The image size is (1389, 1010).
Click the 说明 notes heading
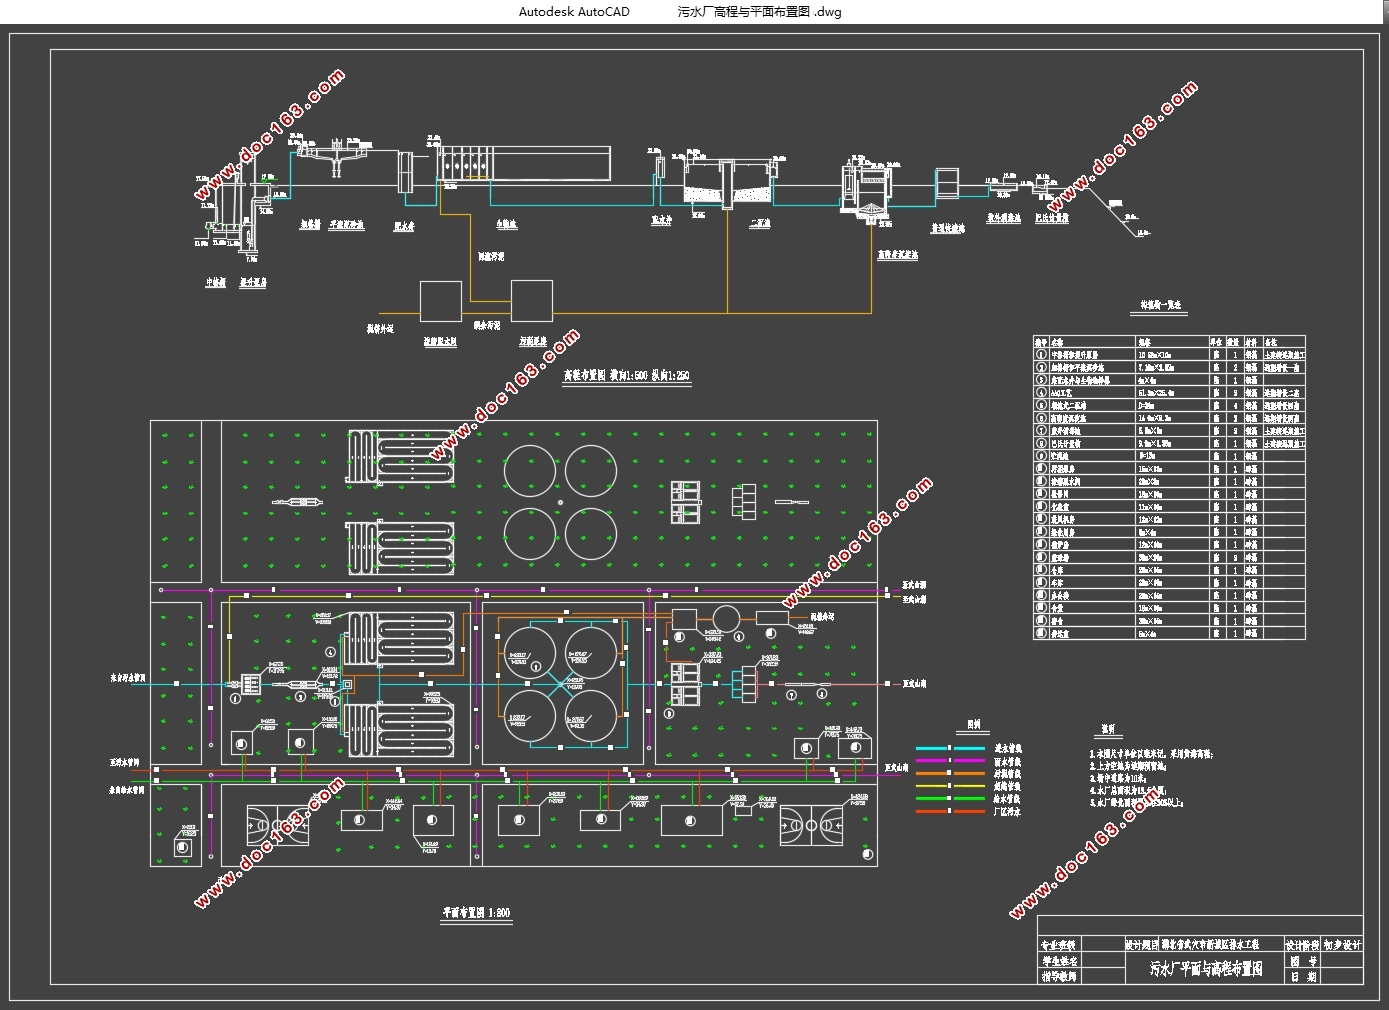(1107, 729)
